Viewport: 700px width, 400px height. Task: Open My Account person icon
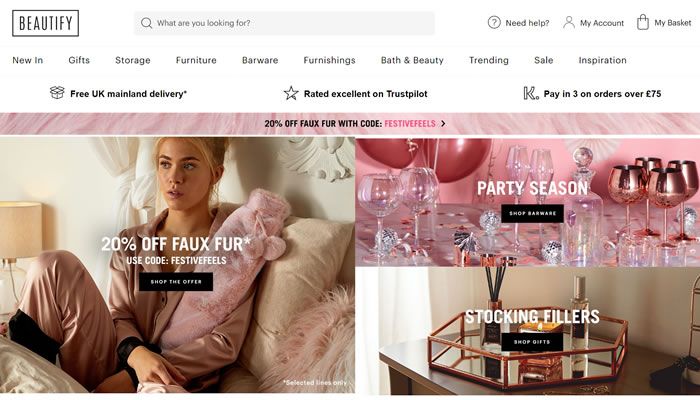569,22
